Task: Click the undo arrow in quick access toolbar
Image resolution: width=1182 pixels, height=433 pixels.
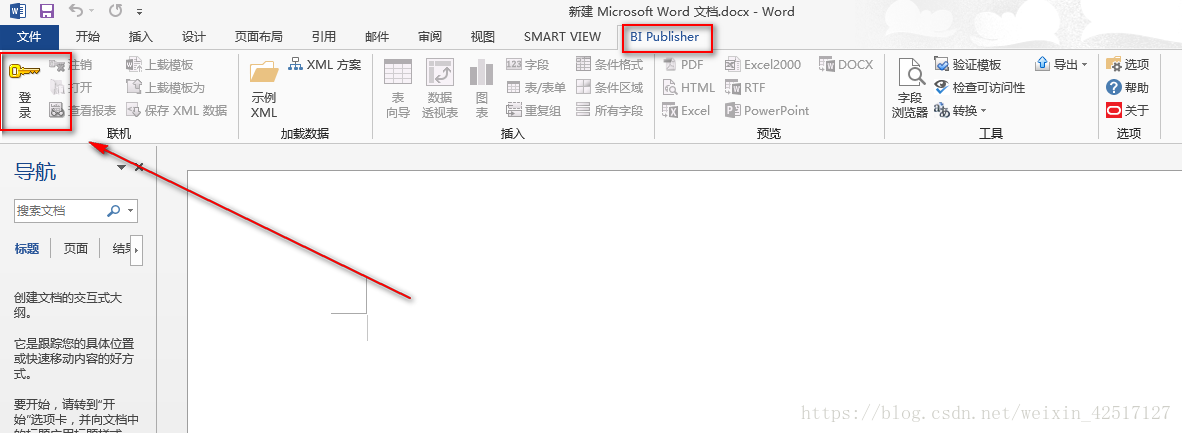Action: point(76,11)
